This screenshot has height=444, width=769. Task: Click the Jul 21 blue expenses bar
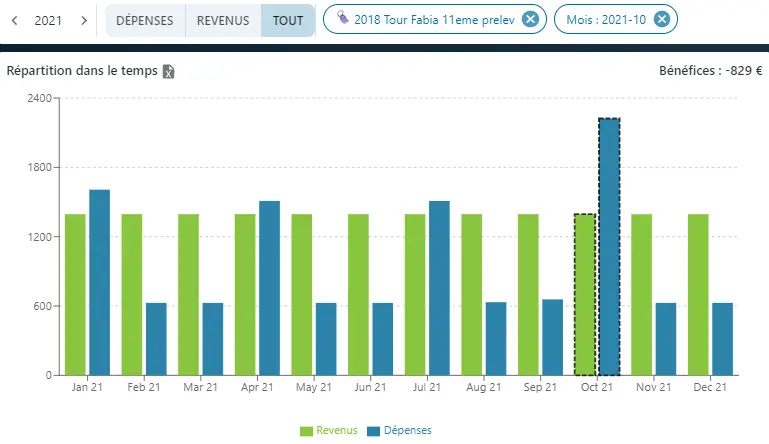[439, 288]
